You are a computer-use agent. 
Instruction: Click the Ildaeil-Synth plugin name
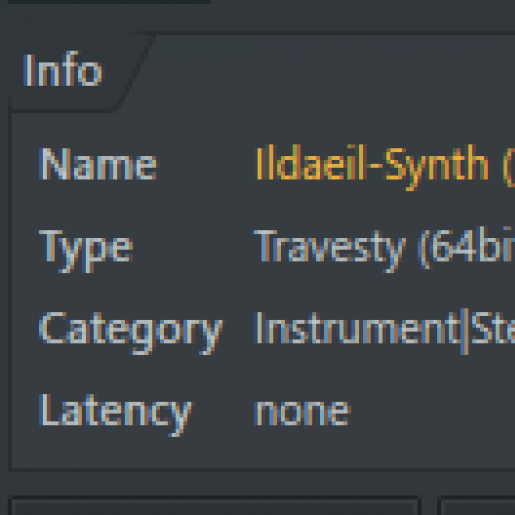coord(372,165)
